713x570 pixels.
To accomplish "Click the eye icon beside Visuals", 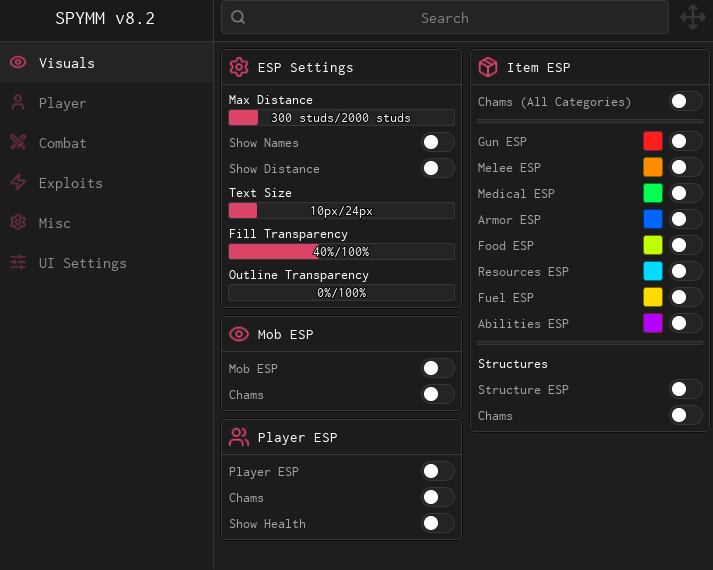I will pyautogui.click(x=18, y=63).
